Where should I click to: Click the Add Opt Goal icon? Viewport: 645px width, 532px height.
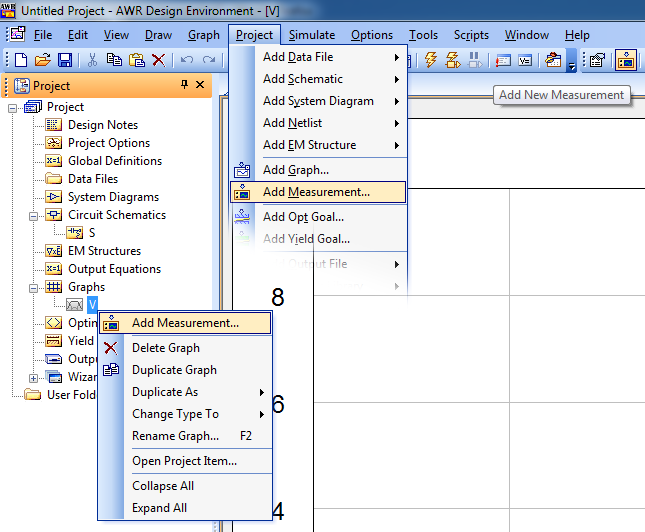(x=242, y=216)
